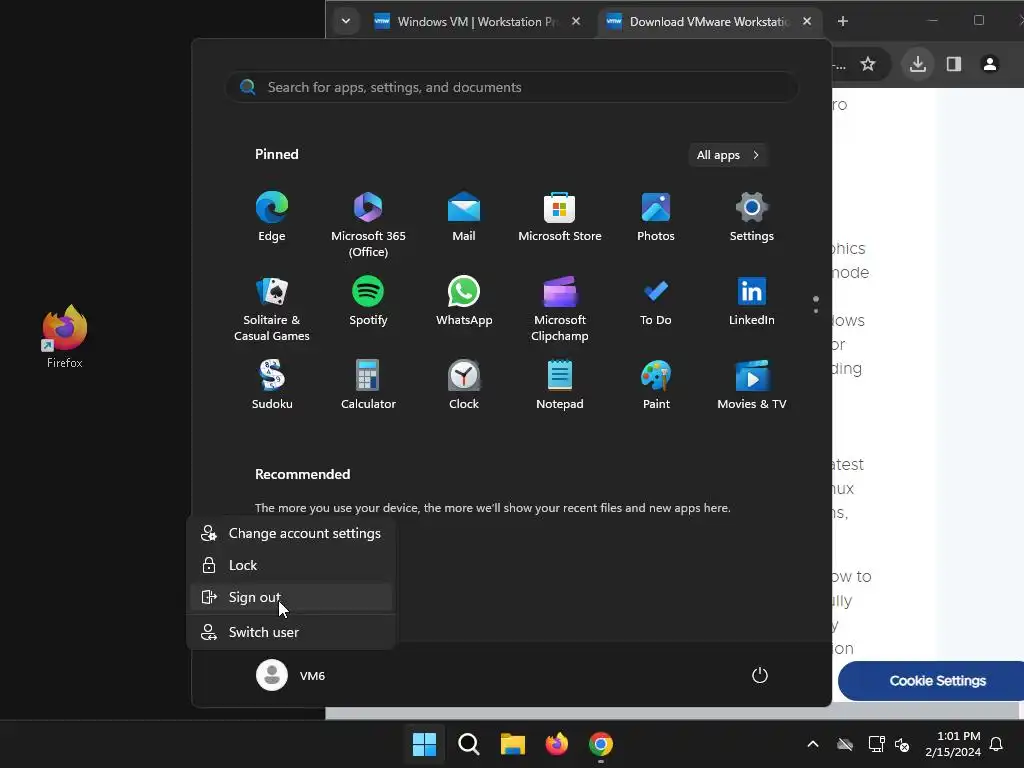Click the Windows Start button on taskbar
Image resolution: width=1024 pixels, height=768 pixels.
[x=424, y=744]
